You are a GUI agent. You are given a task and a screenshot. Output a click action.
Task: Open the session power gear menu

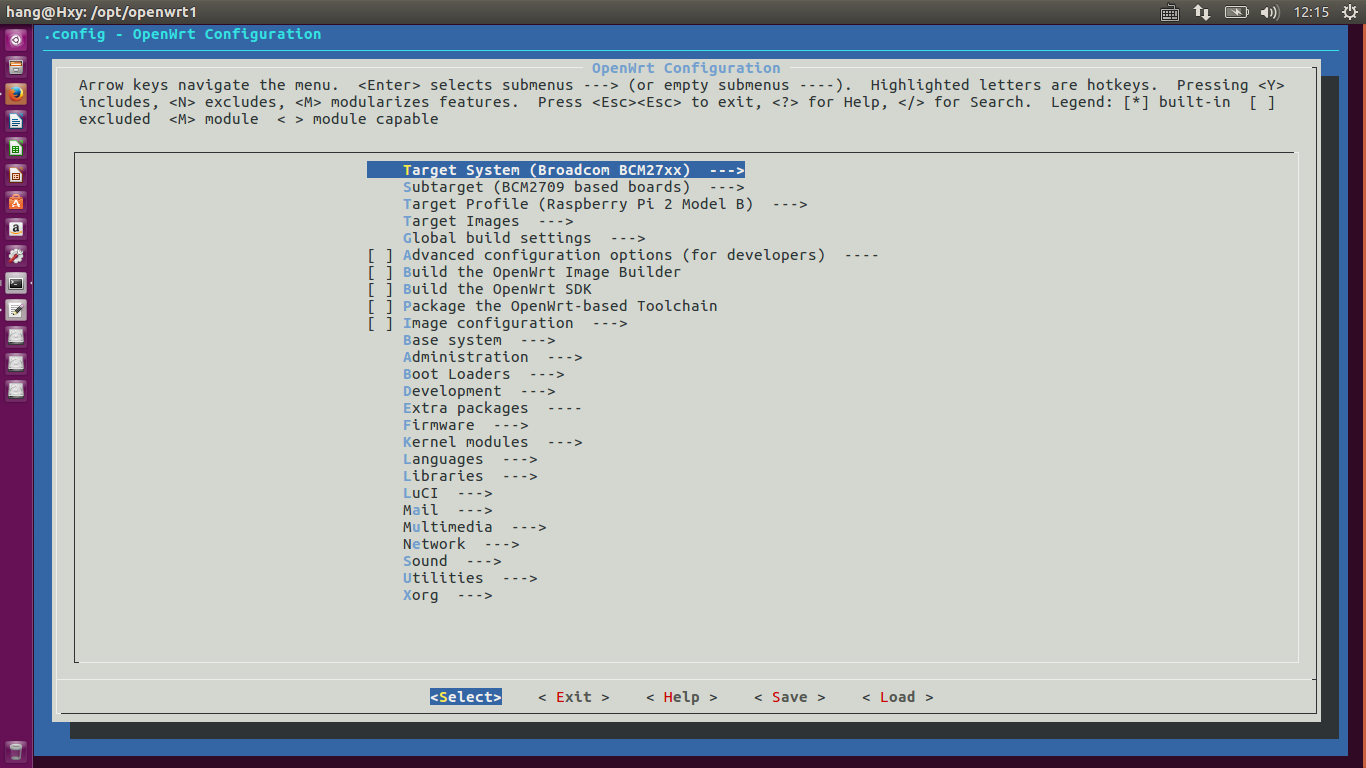pyautogui.click(x=1350, y=12)
